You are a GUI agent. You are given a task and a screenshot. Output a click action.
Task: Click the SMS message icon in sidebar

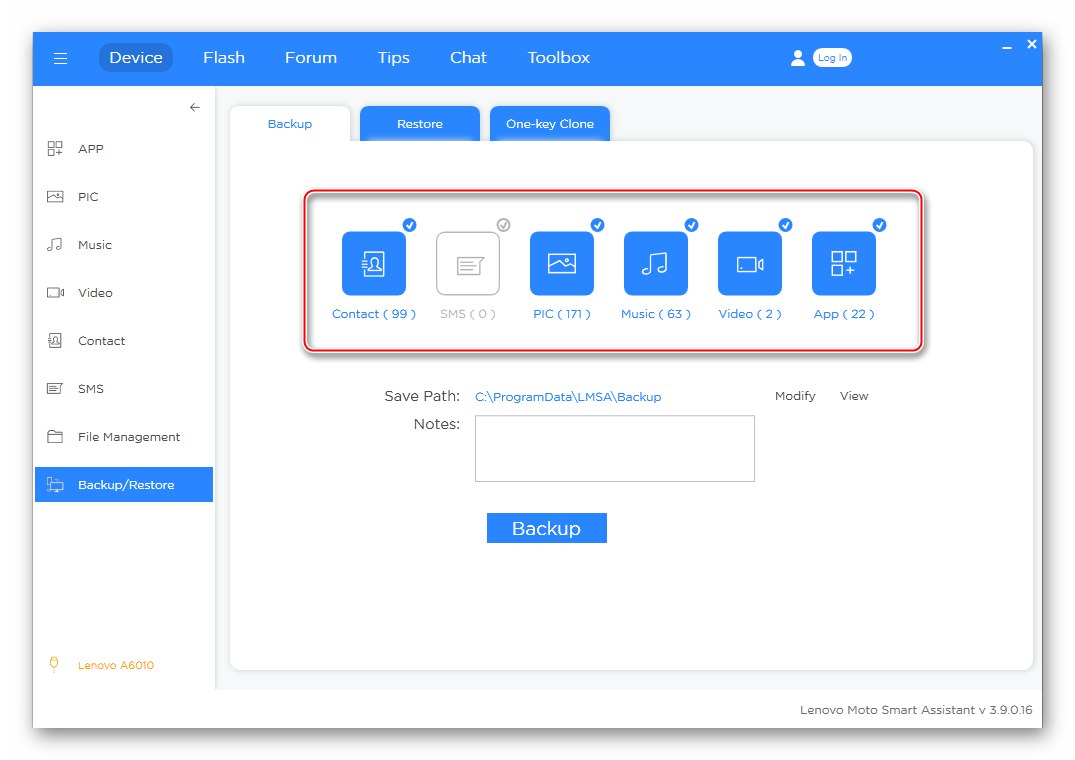(55, 389)
